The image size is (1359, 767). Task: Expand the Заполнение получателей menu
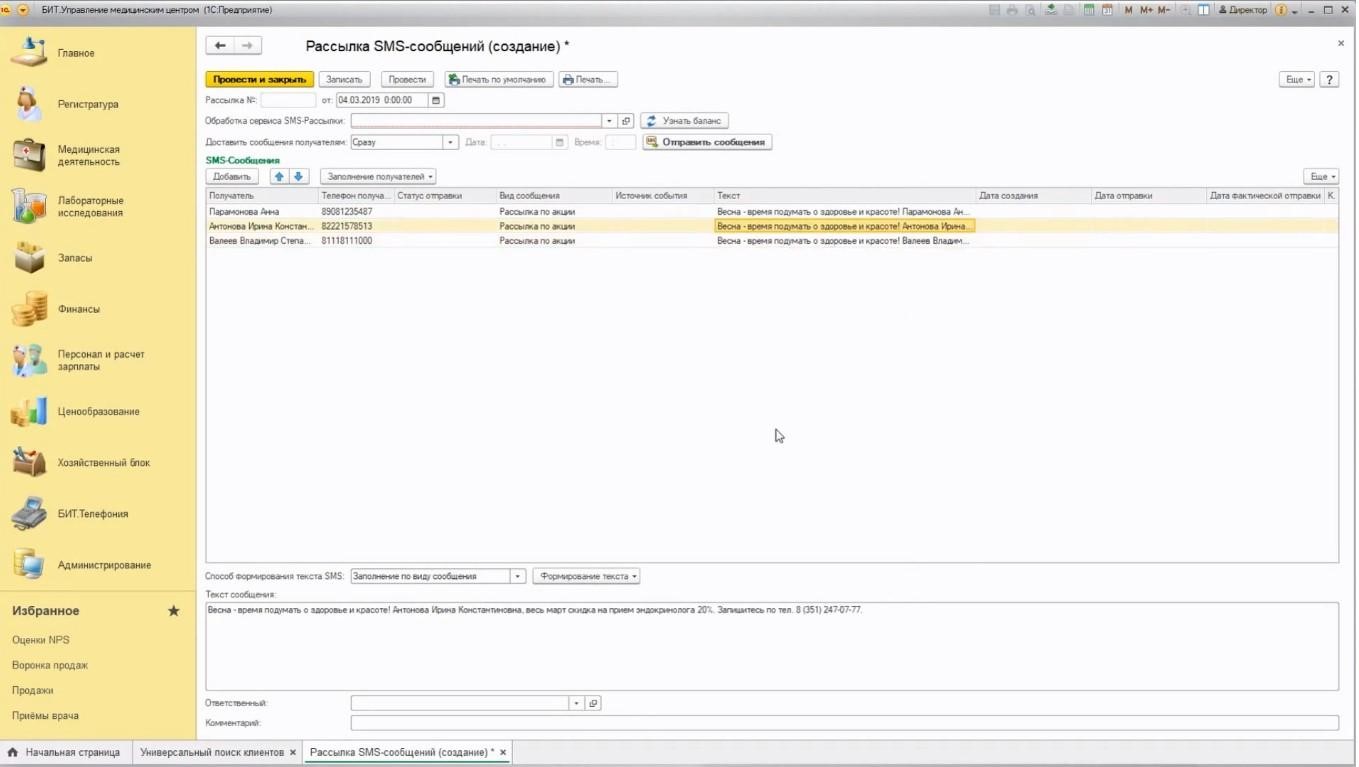tap(378, 176)
